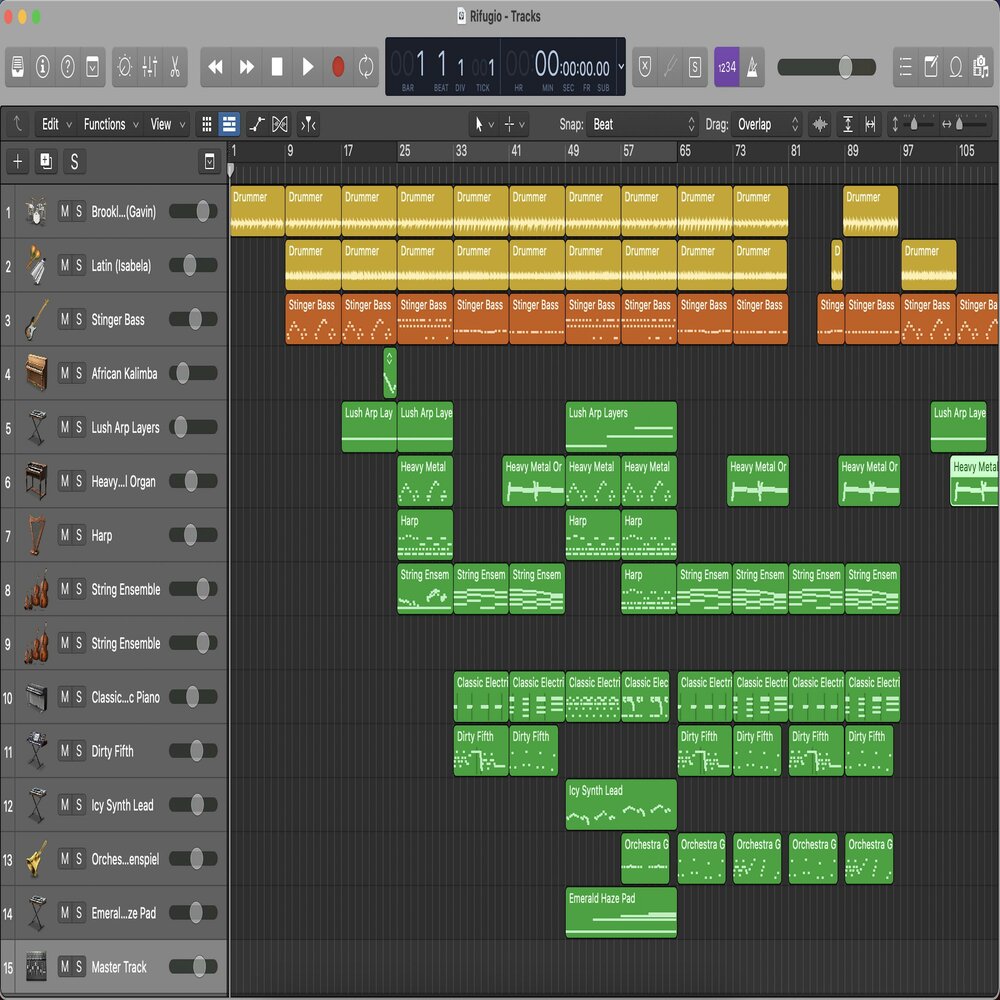Open the Editors with the scissors icon
Screen dimensions: 1000x1000
175,67
